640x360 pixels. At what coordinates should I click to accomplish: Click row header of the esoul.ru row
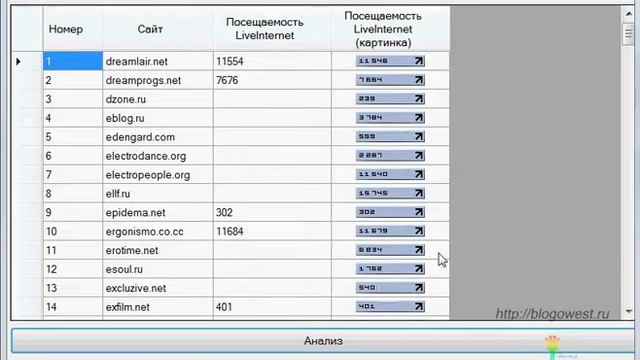pyautogui.click(x=27, y=269)
